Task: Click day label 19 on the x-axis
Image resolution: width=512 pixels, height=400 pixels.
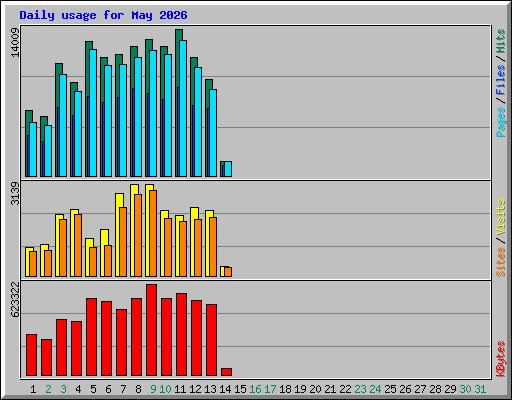Action: pos(300,389)
